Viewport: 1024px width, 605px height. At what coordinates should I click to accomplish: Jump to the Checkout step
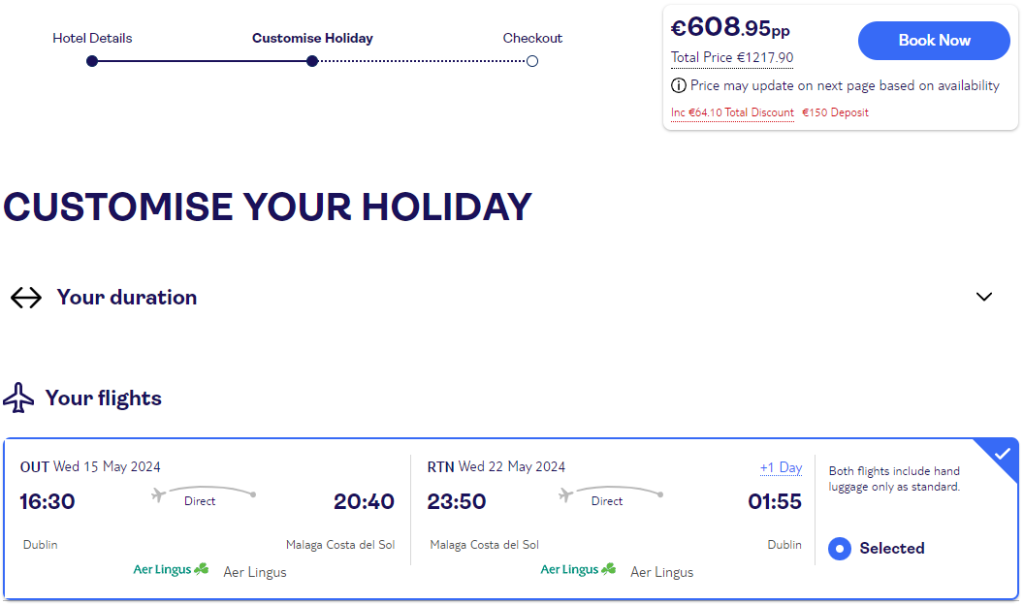[x=532, y=39]
